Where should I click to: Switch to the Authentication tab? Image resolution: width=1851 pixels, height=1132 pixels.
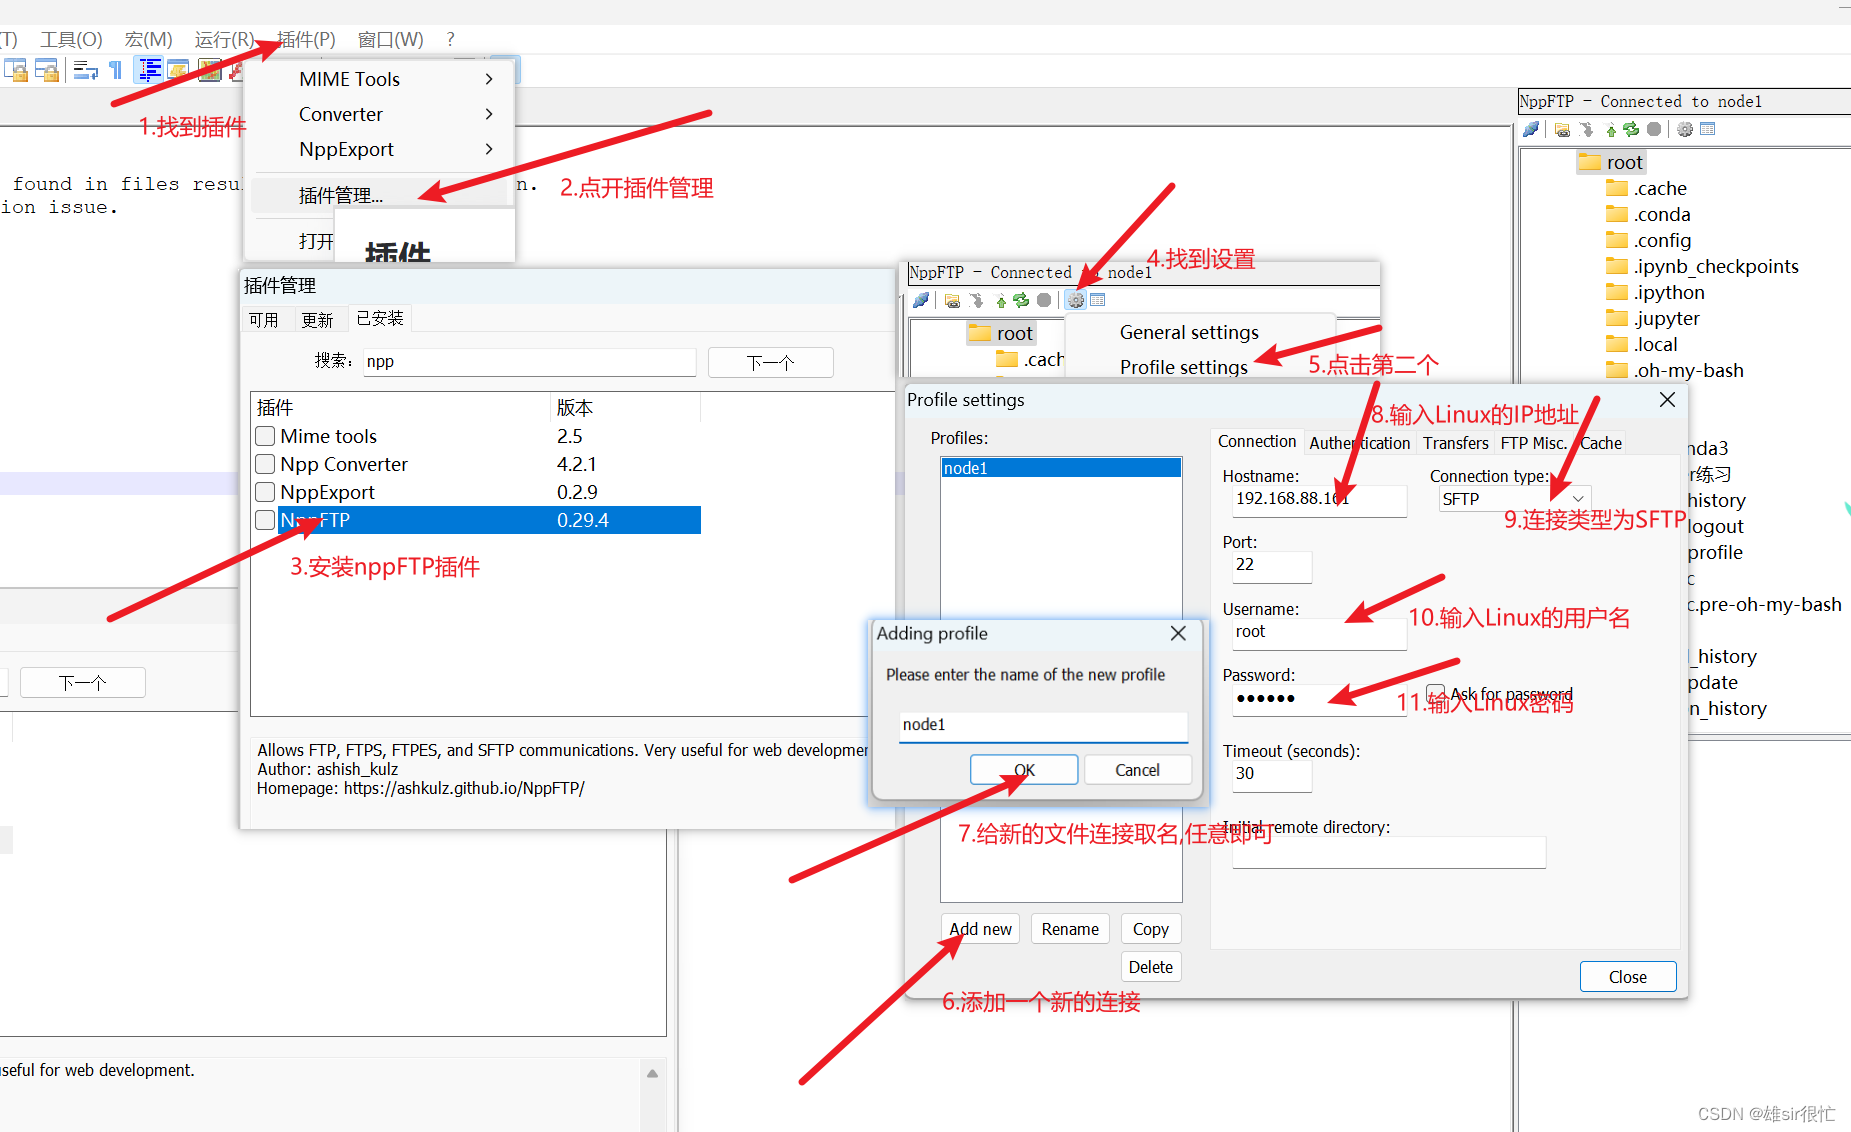coord(1359,443)
